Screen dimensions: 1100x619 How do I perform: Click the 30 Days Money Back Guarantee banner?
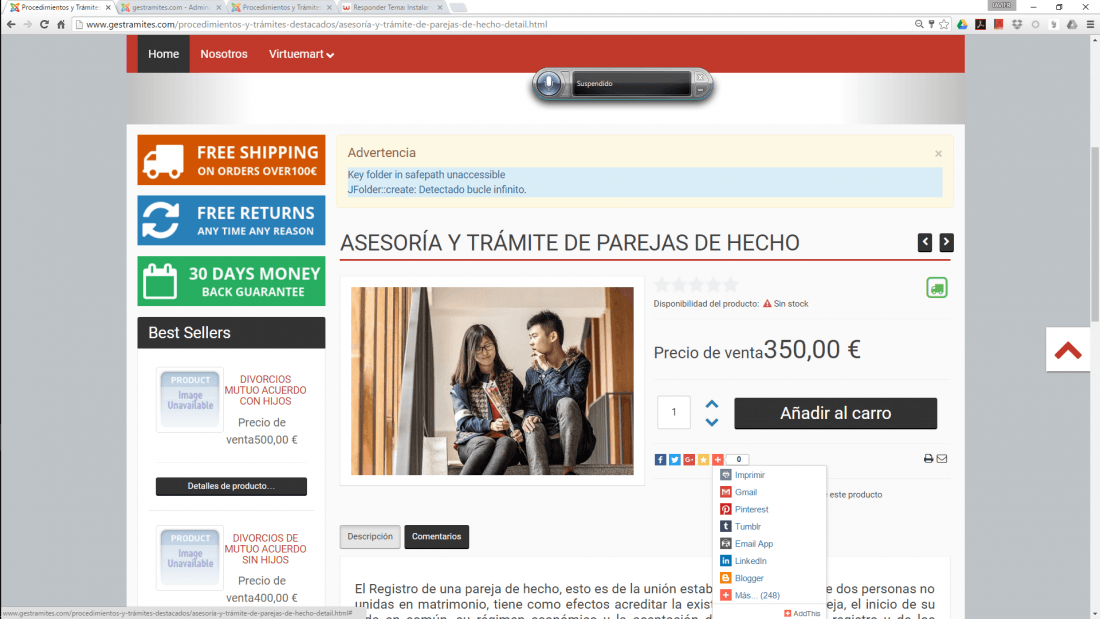(232, 281)
